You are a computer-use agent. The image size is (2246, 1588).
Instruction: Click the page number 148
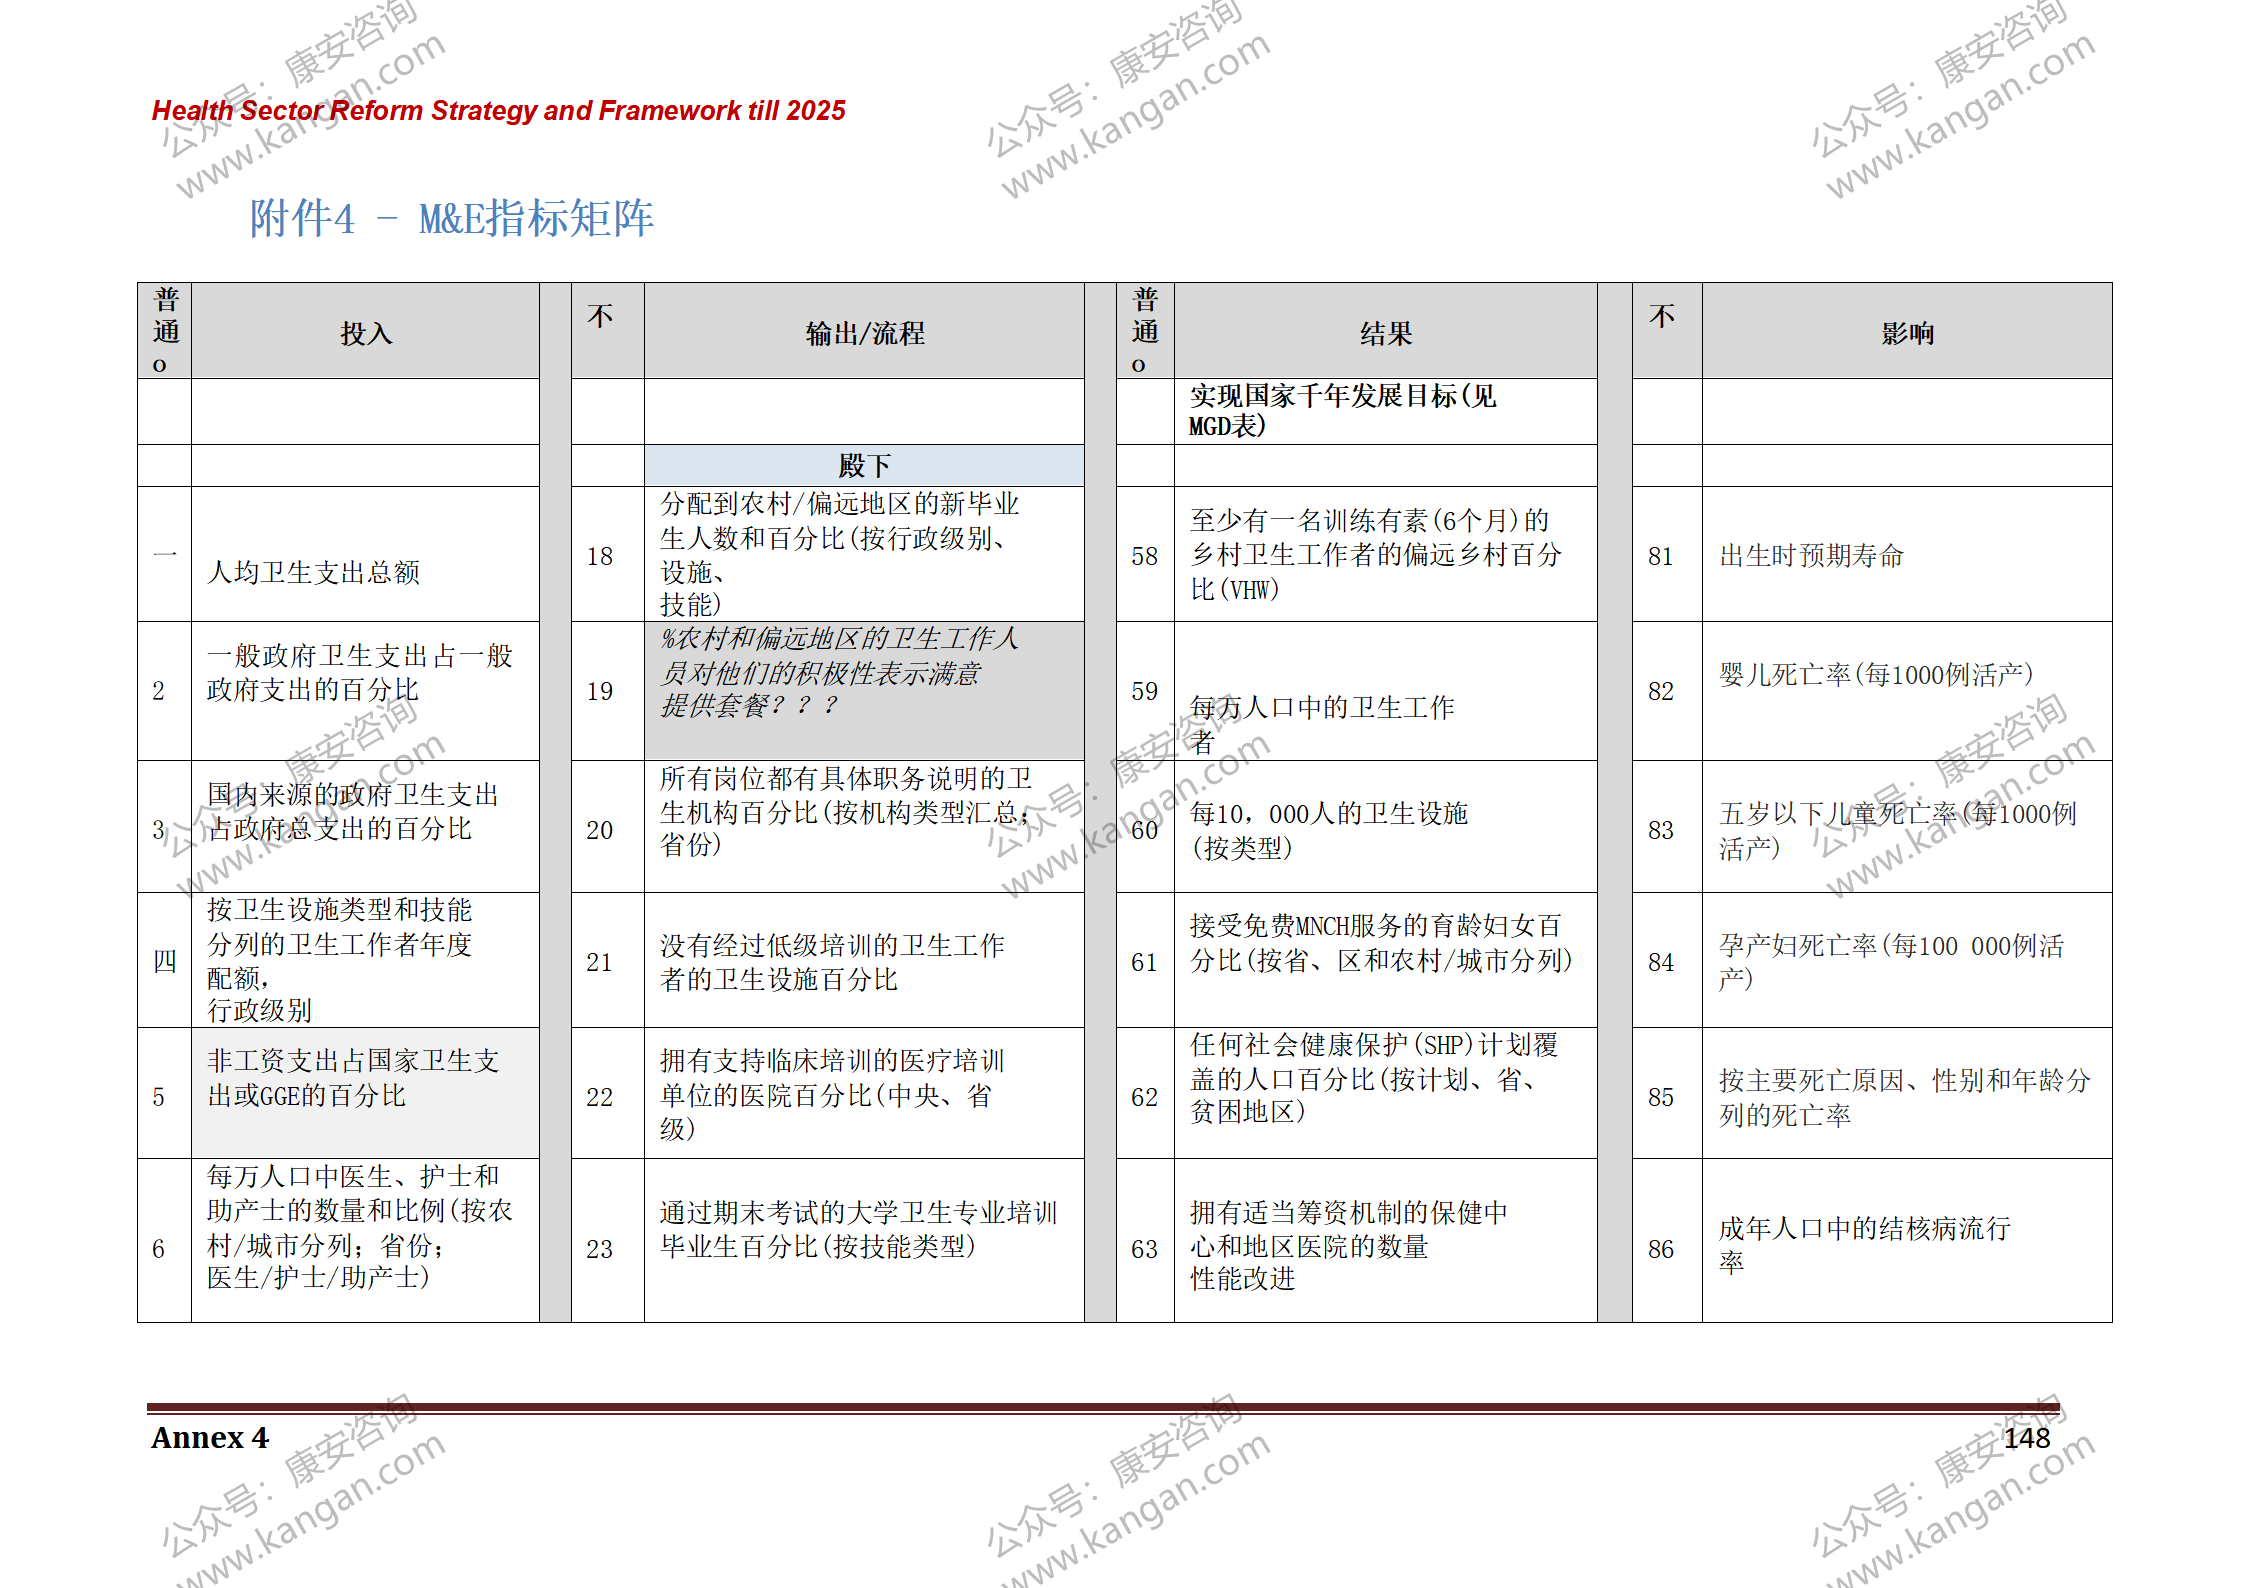click(2027, 1438)
